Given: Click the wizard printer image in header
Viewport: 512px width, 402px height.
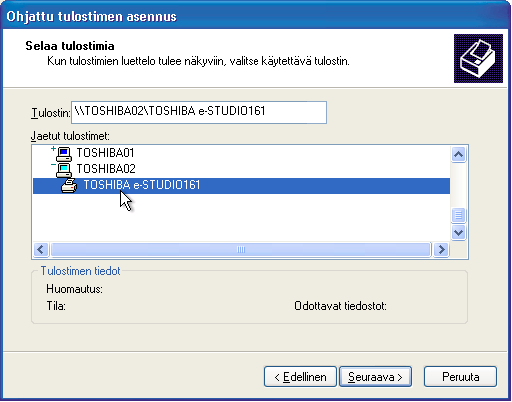Looking at the screenshot, I should click(x=478, y=58).
